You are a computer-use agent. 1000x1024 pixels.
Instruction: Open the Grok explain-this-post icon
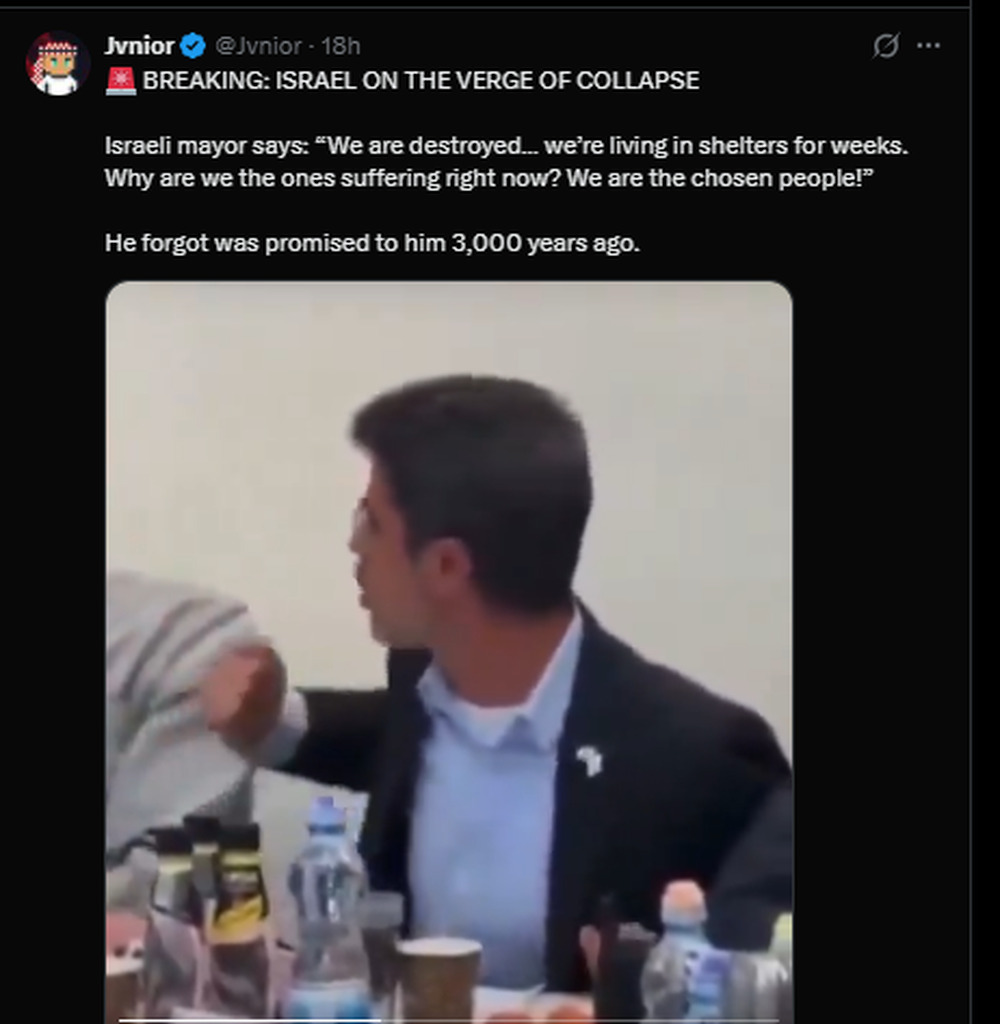click(x=885, y=46)
